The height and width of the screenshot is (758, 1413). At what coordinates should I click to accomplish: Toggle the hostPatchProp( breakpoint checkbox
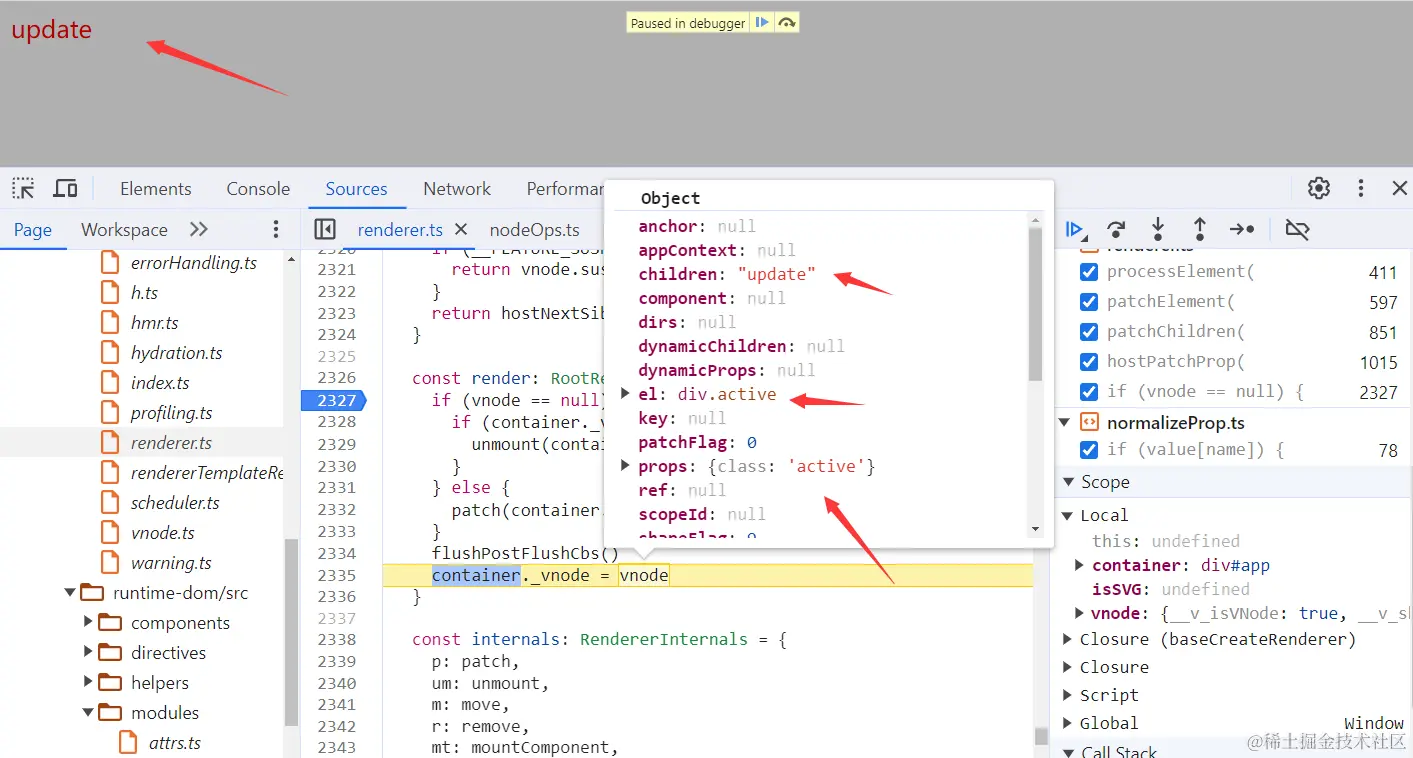click(x=1089, y=362)
